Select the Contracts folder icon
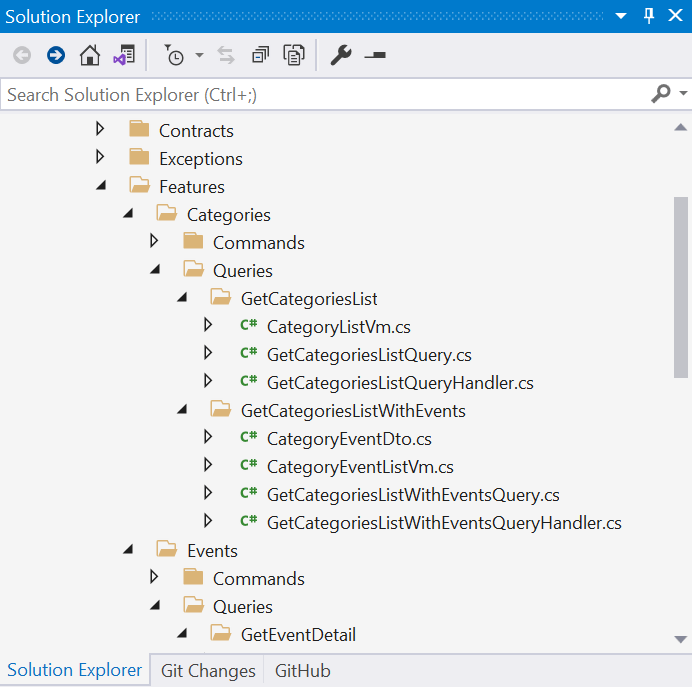Screen dimensions: 692x687 click(x=139, y=129)
